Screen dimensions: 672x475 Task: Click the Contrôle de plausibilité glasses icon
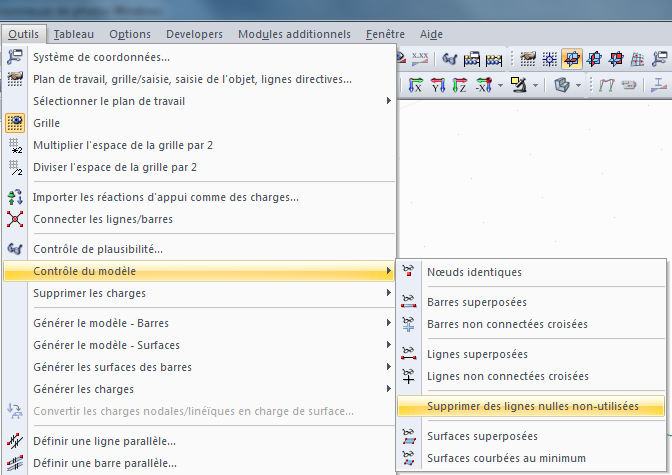(x=15, y=249)
